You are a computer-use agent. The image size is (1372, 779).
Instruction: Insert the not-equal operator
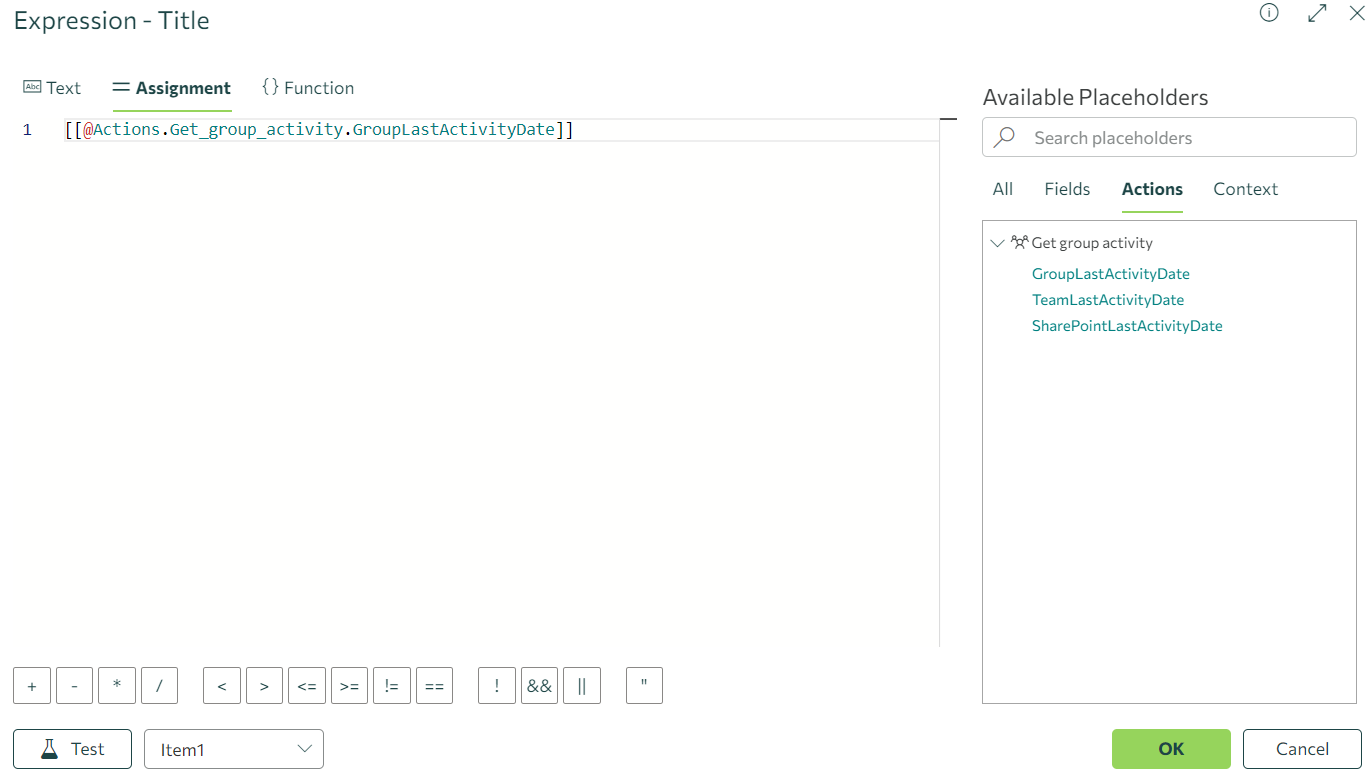pos(392,686)
